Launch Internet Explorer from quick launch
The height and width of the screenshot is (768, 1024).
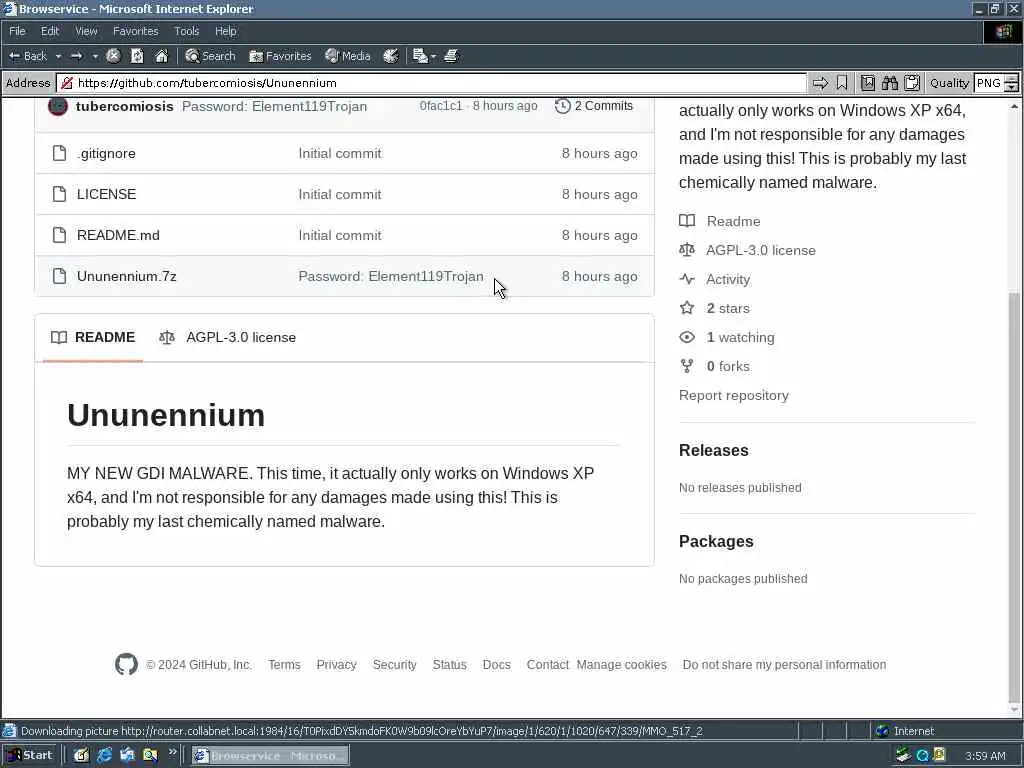104,756
